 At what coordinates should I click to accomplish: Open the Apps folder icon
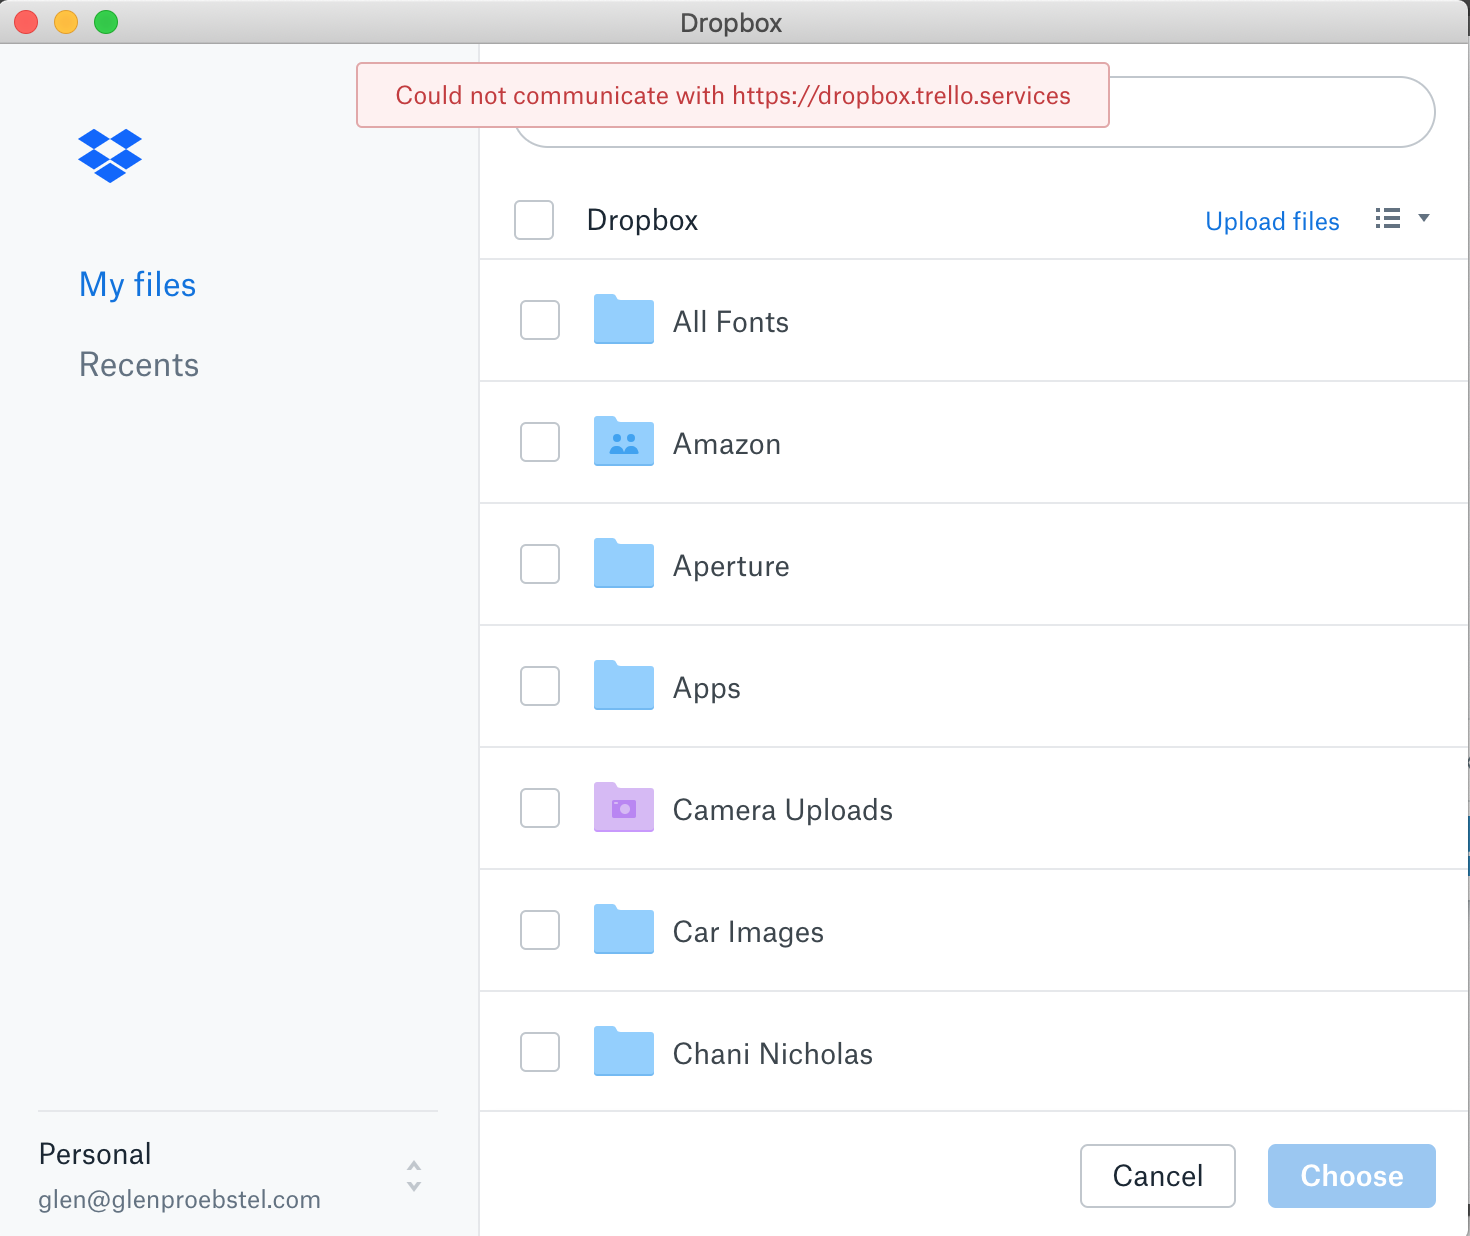point(624,685)
